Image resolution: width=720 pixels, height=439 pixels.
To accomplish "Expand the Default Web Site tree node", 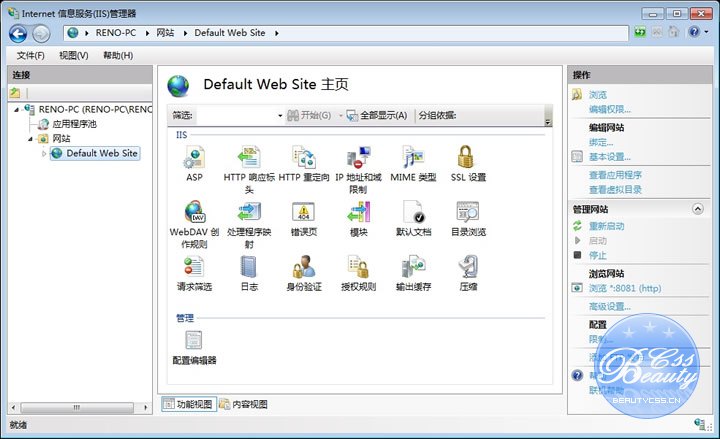I will pos(44,154).
